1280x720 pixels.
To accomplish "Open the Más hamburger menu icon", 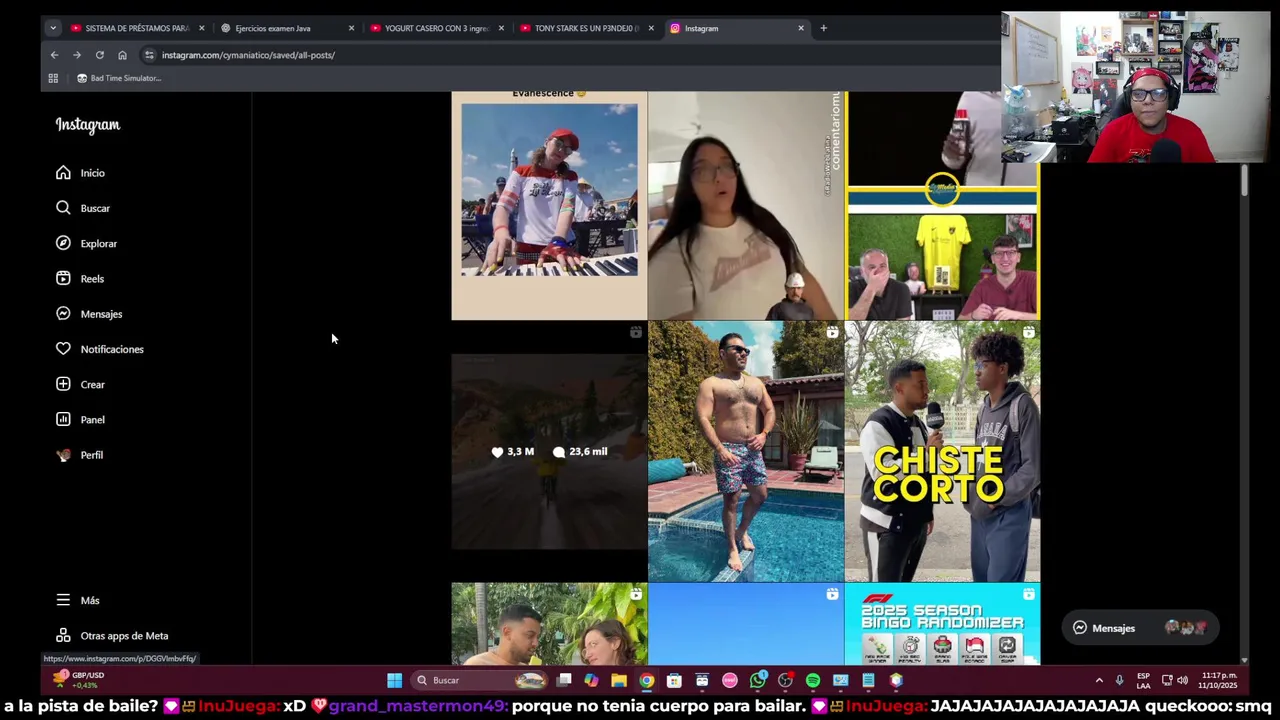I will (63, 600).
